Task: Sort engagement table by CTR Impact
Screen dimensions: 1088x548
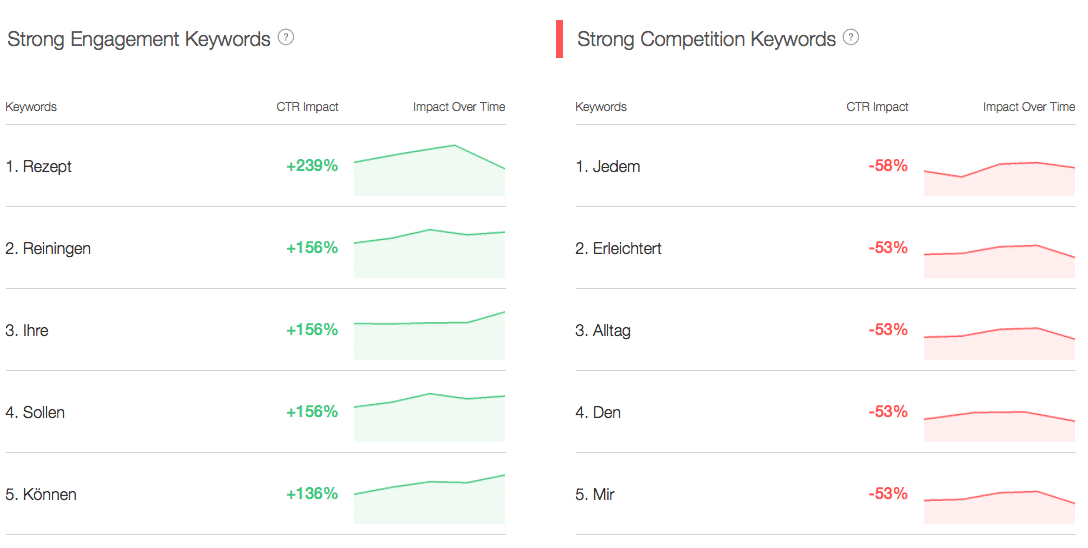Action: pos(307,107)
